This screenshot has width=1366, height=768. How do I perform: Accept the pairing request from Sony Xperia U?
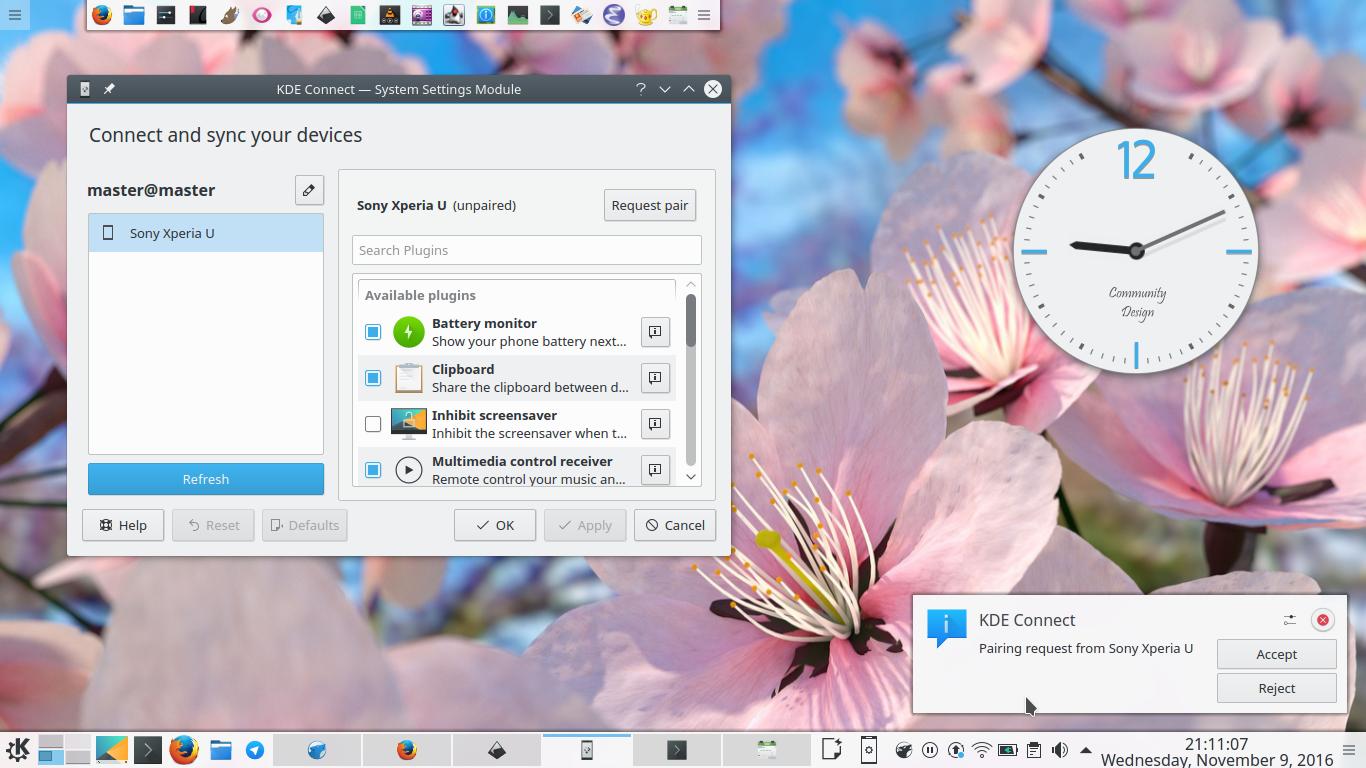tap(1276, 654)
